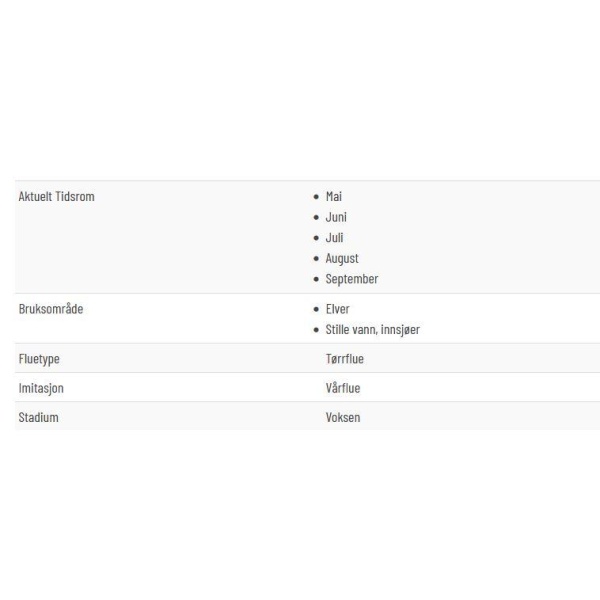
Task: Click the bullet before August
Action: pos(316,259)
